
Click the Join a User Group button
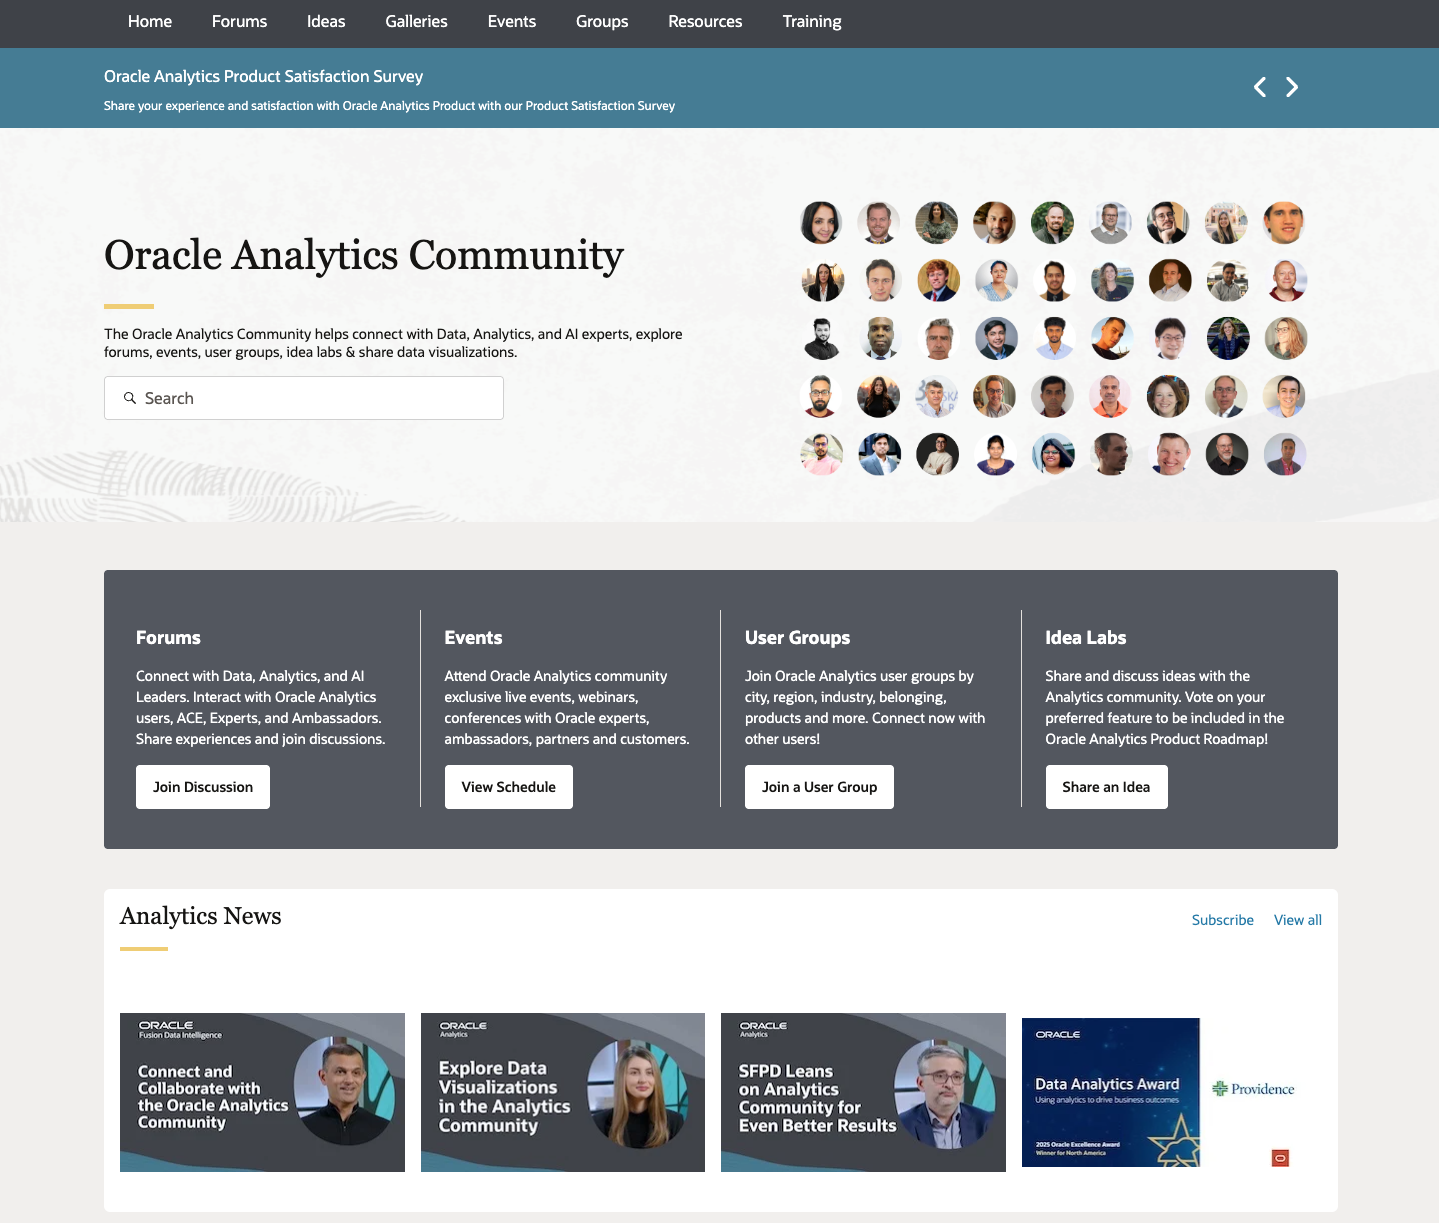[x=819, y=787]
